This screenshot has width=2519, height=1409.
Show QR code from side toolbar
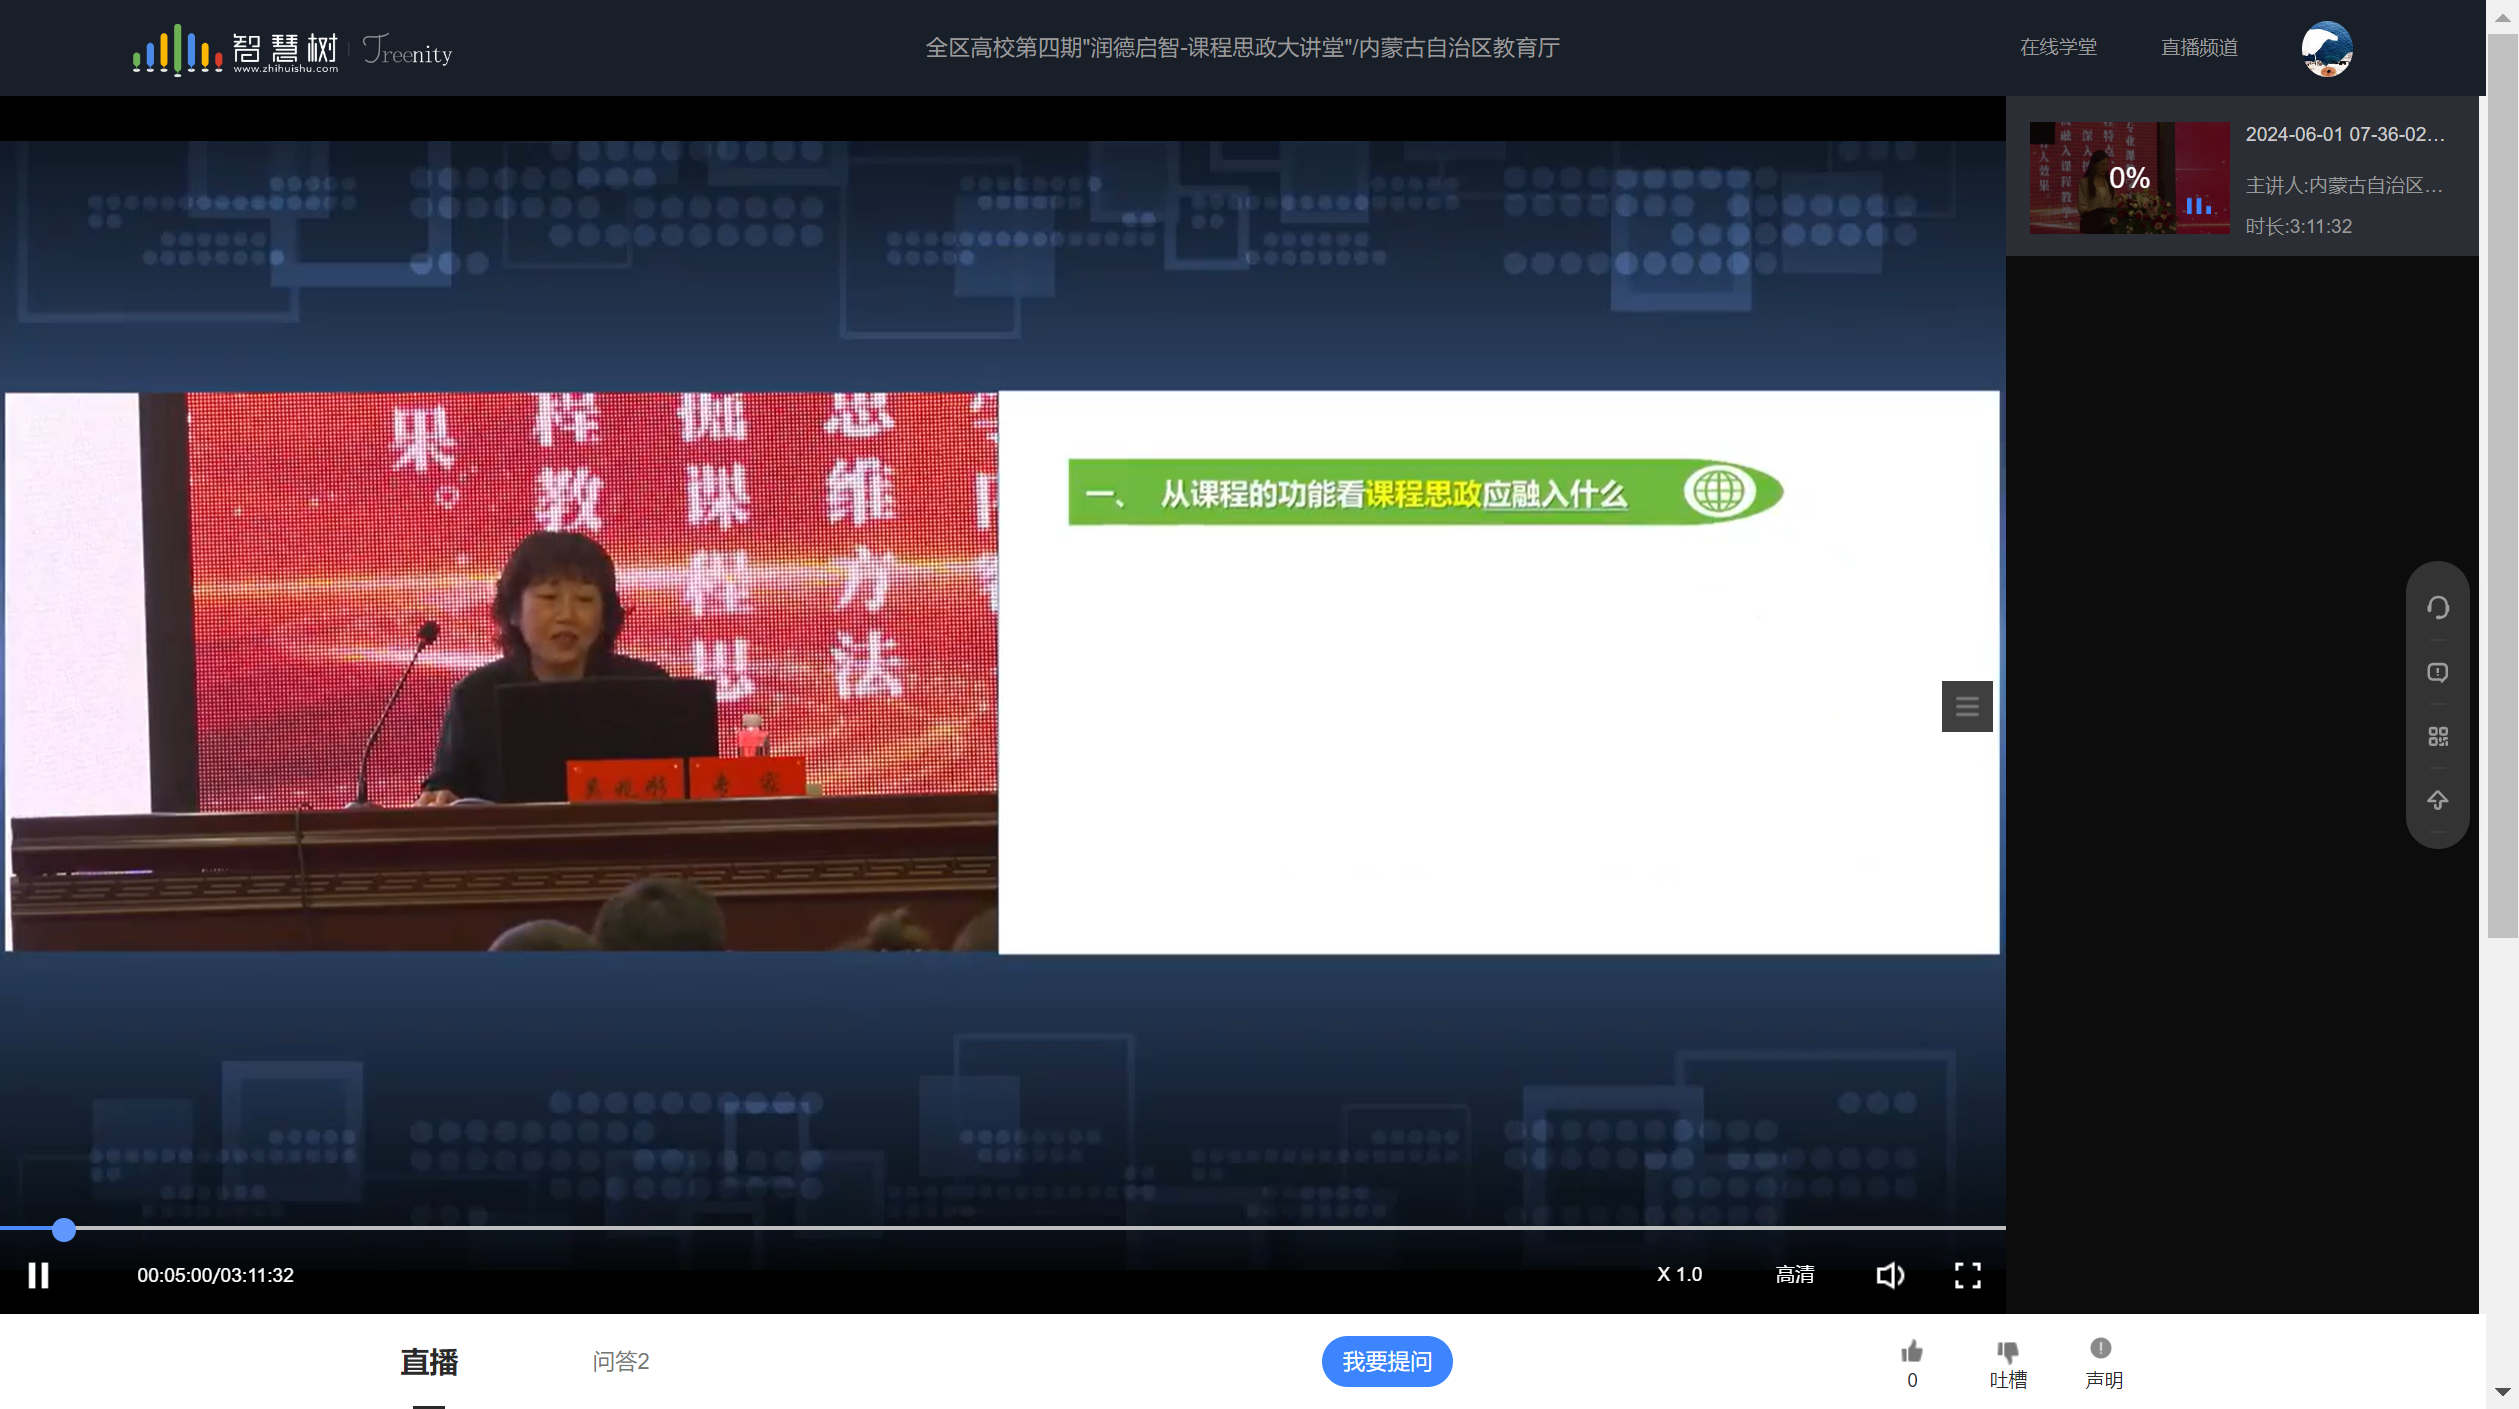coord(2437,737)
